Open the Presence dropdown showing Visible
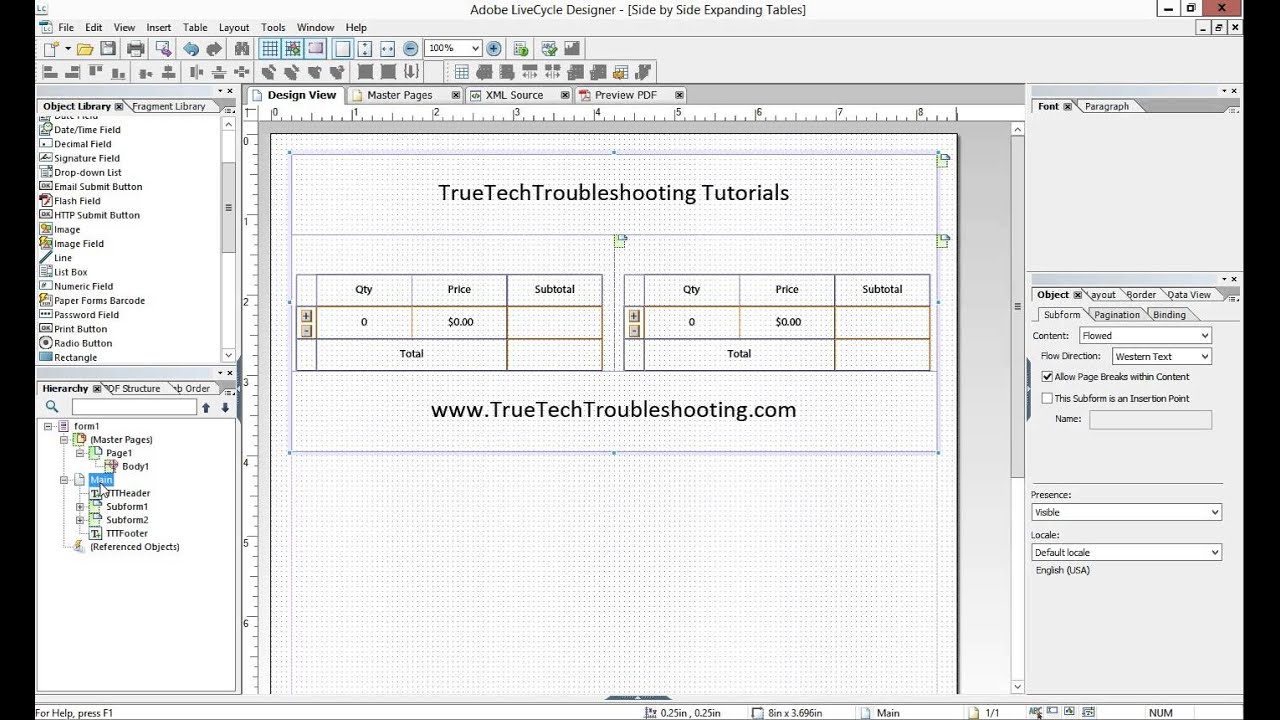The width and height of the screenshot is (1280, 720). point(1127,512)
